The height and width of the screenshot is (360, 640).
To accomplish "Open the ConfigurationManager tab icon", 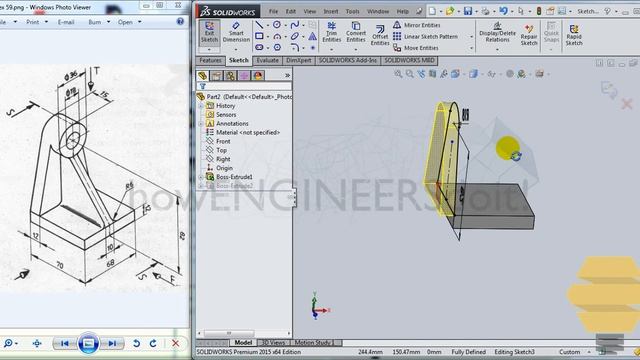I will coord(230,76).
